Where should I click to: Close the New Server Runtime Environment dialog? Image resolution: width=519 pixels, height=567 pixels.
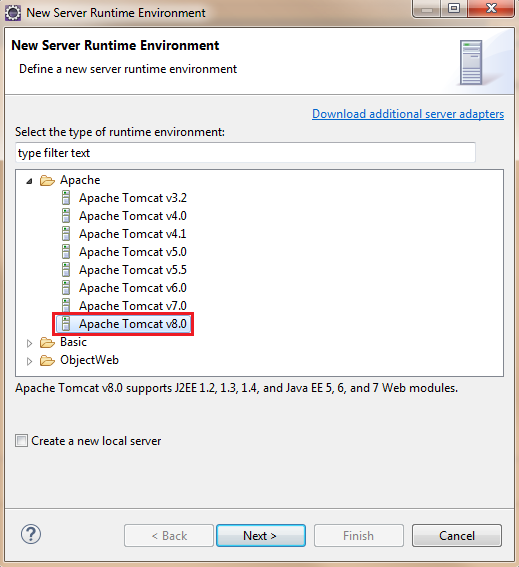coord(491,8)
